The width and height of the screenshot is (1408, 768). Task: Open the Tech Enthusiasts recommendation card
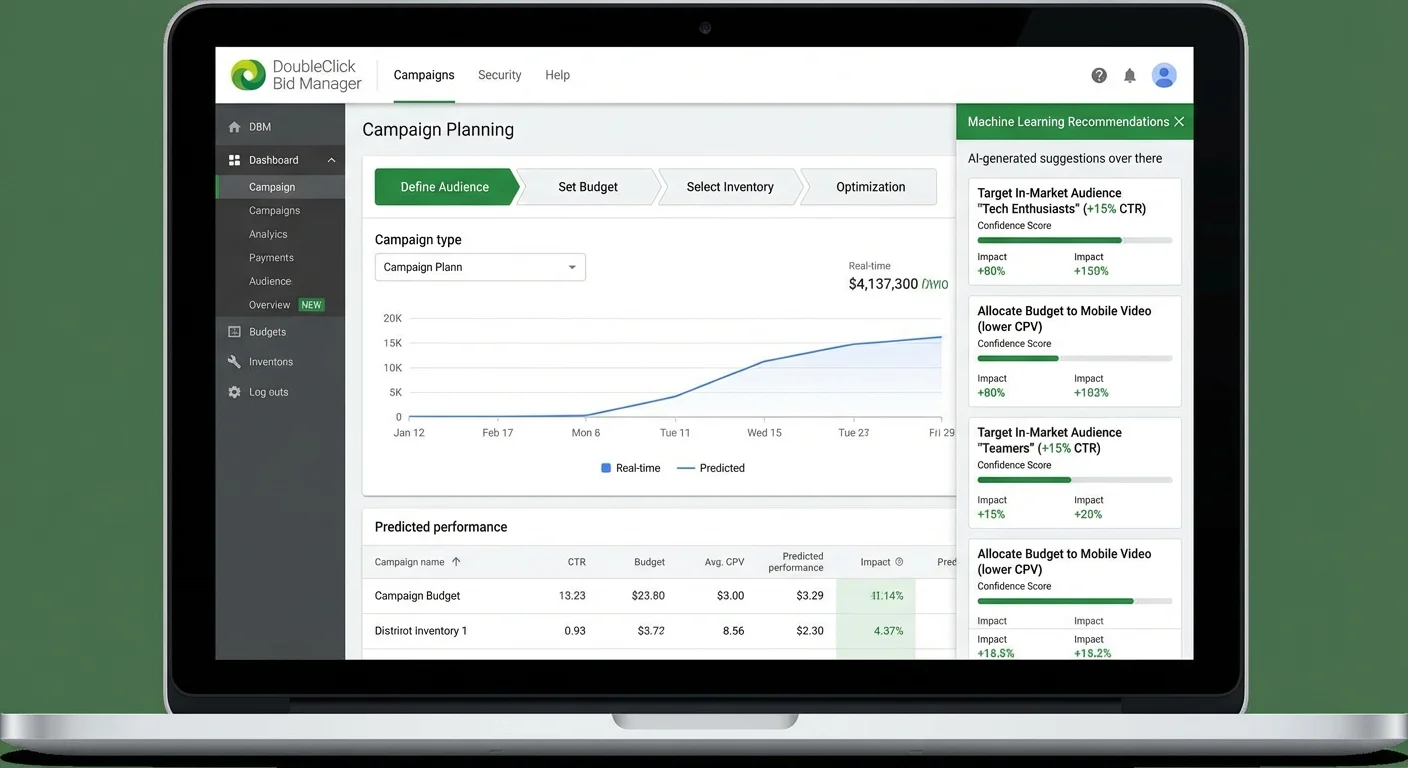point(1075,232)
